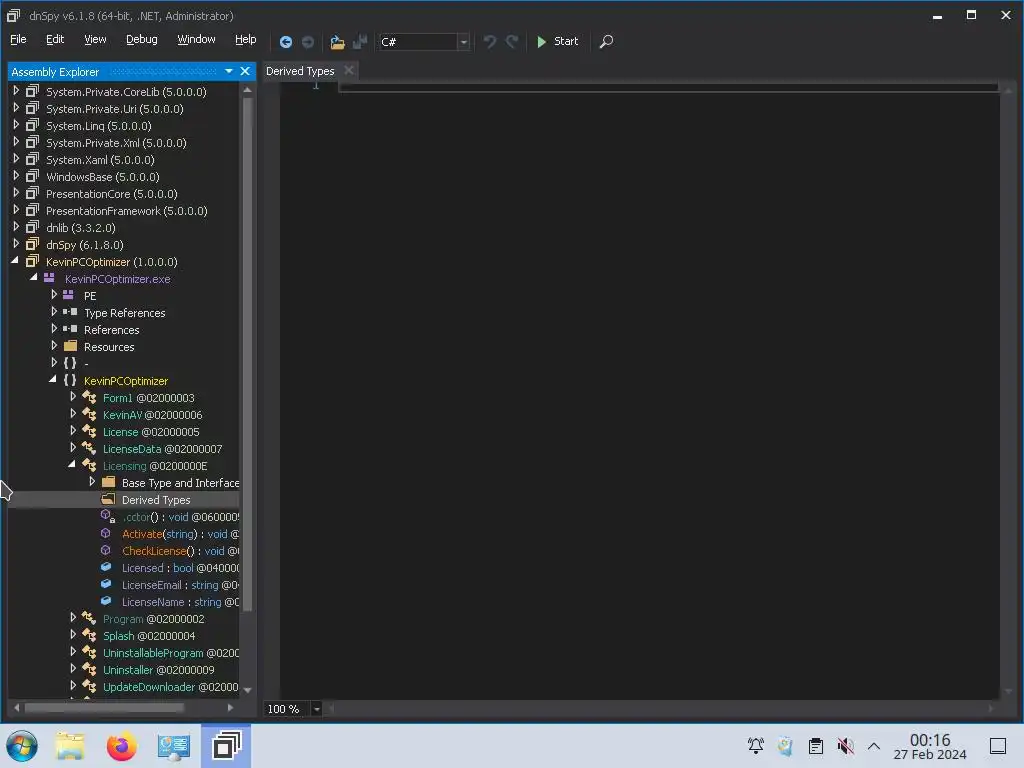Open search with the magnifier icon

(x=606, y=42)
